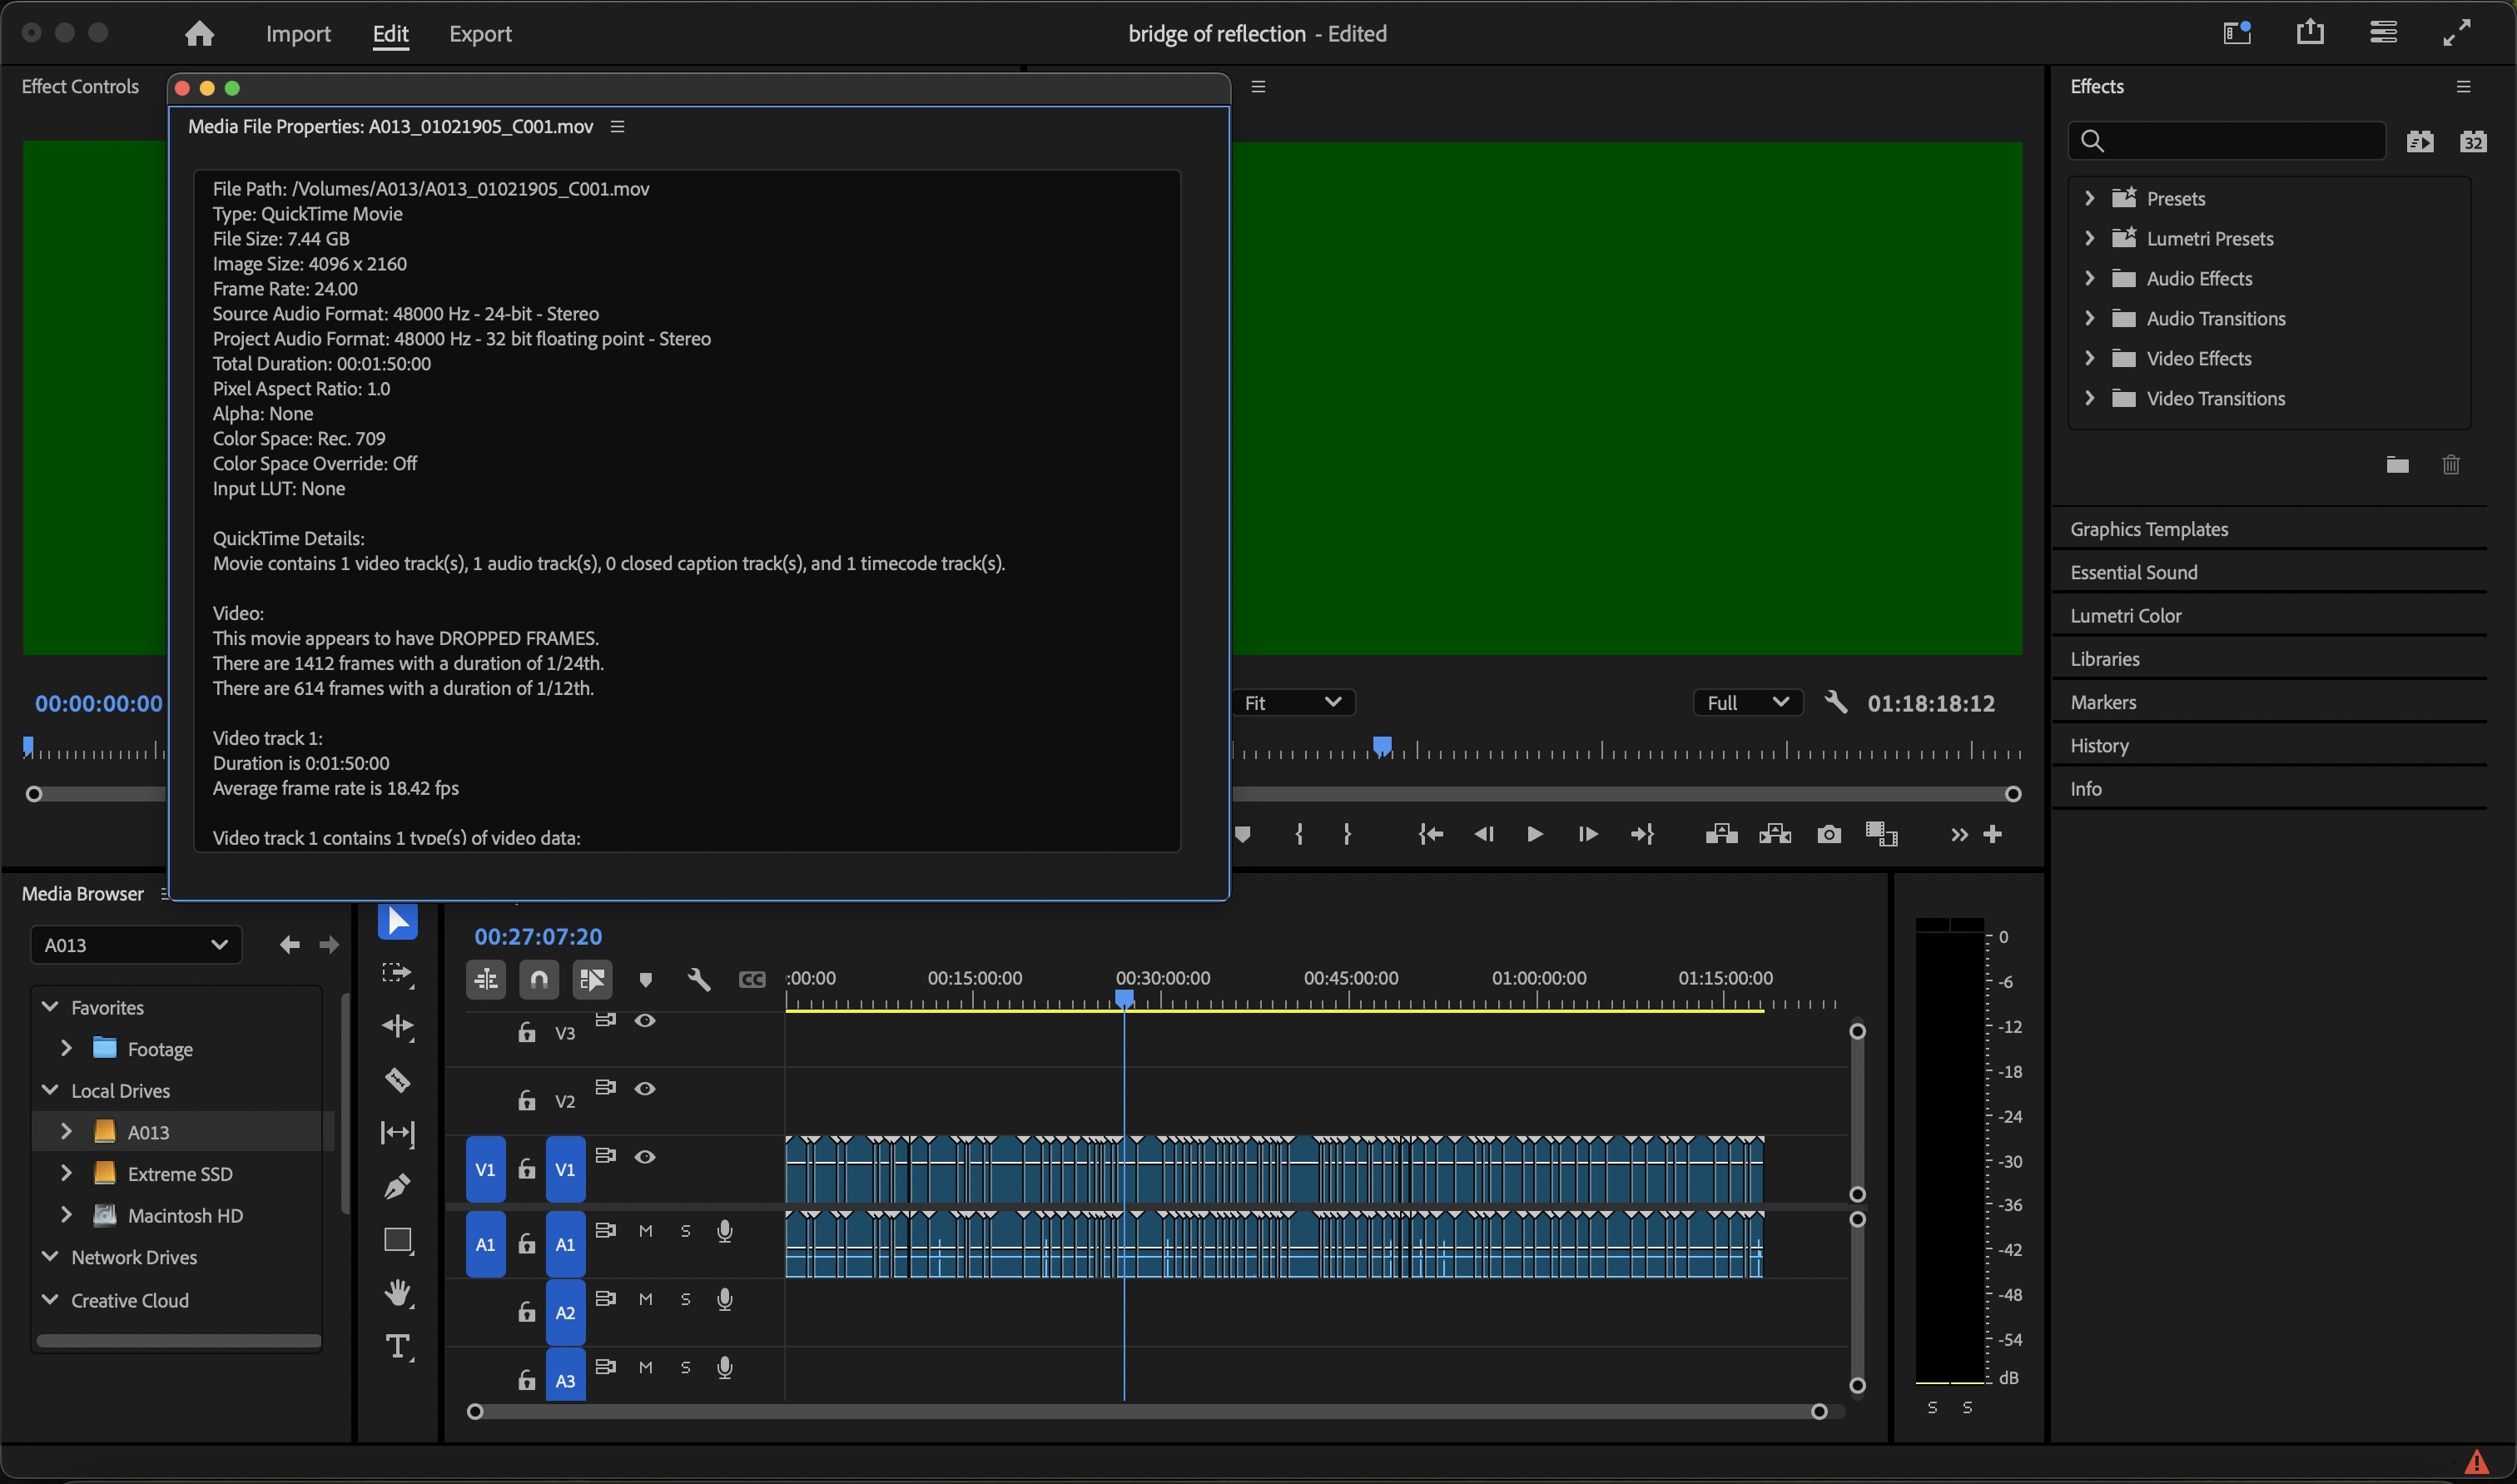Viewport: 2517px width, 1484px height.
Task: Click the Lift button in Program Monitor
Action: pyautogui.click(x=1721, y=834)
